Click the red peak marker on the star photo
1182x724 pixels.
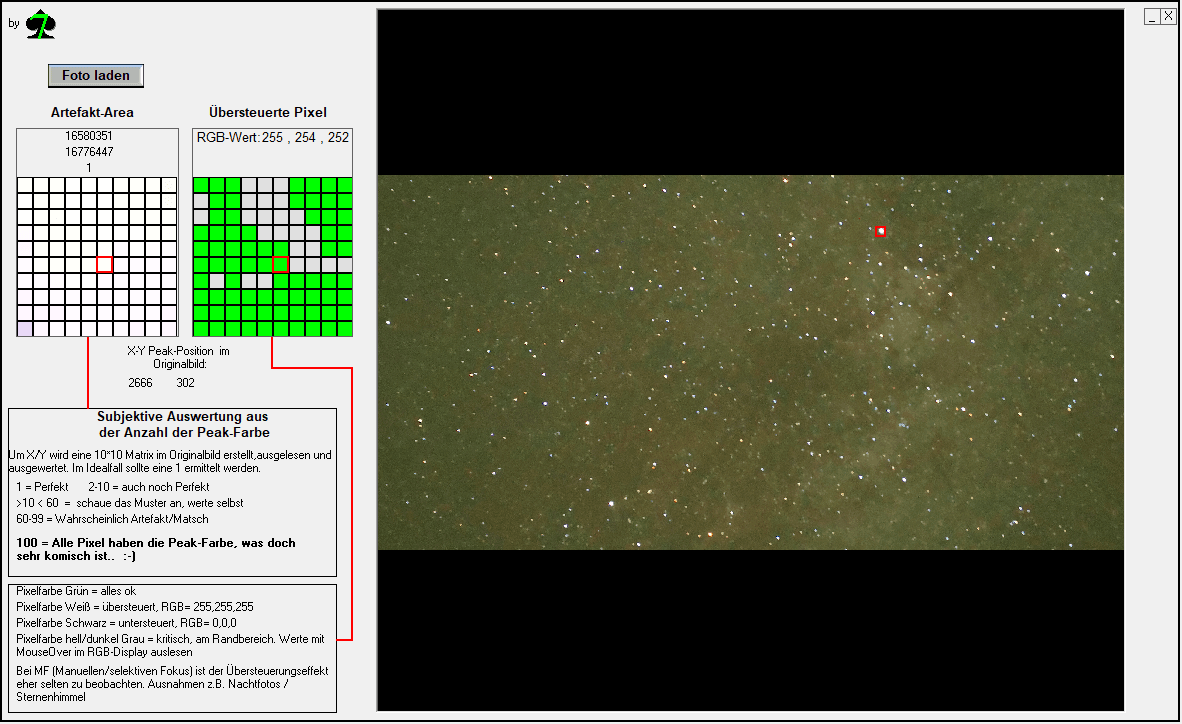pyautogui.click(x=880, y=232)
